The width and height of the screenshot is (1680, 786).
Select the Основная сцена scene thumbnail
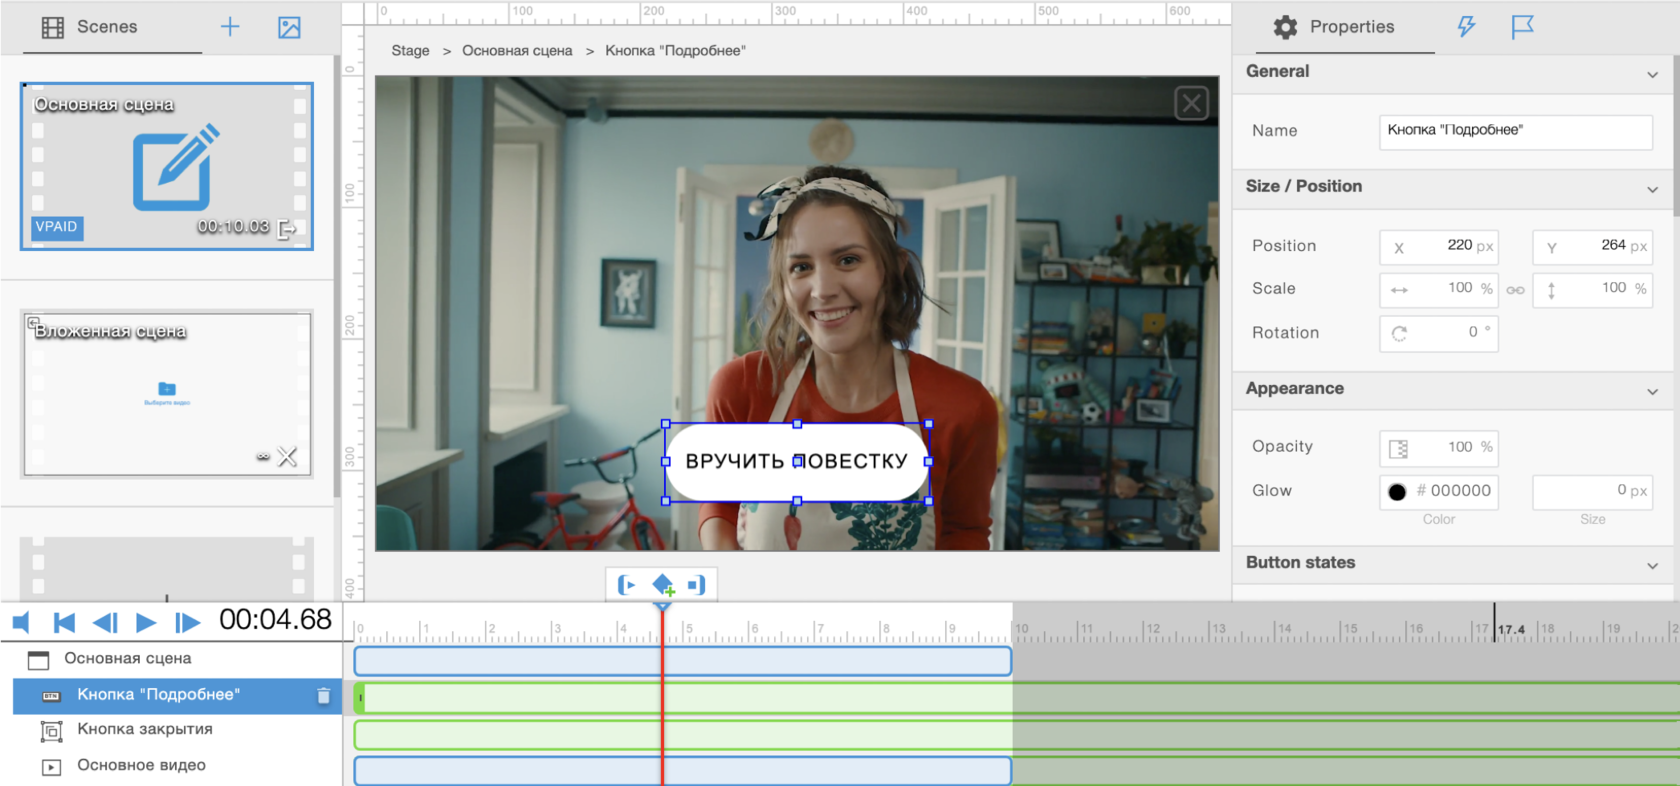pyautogui.click(x=167, y=166)
